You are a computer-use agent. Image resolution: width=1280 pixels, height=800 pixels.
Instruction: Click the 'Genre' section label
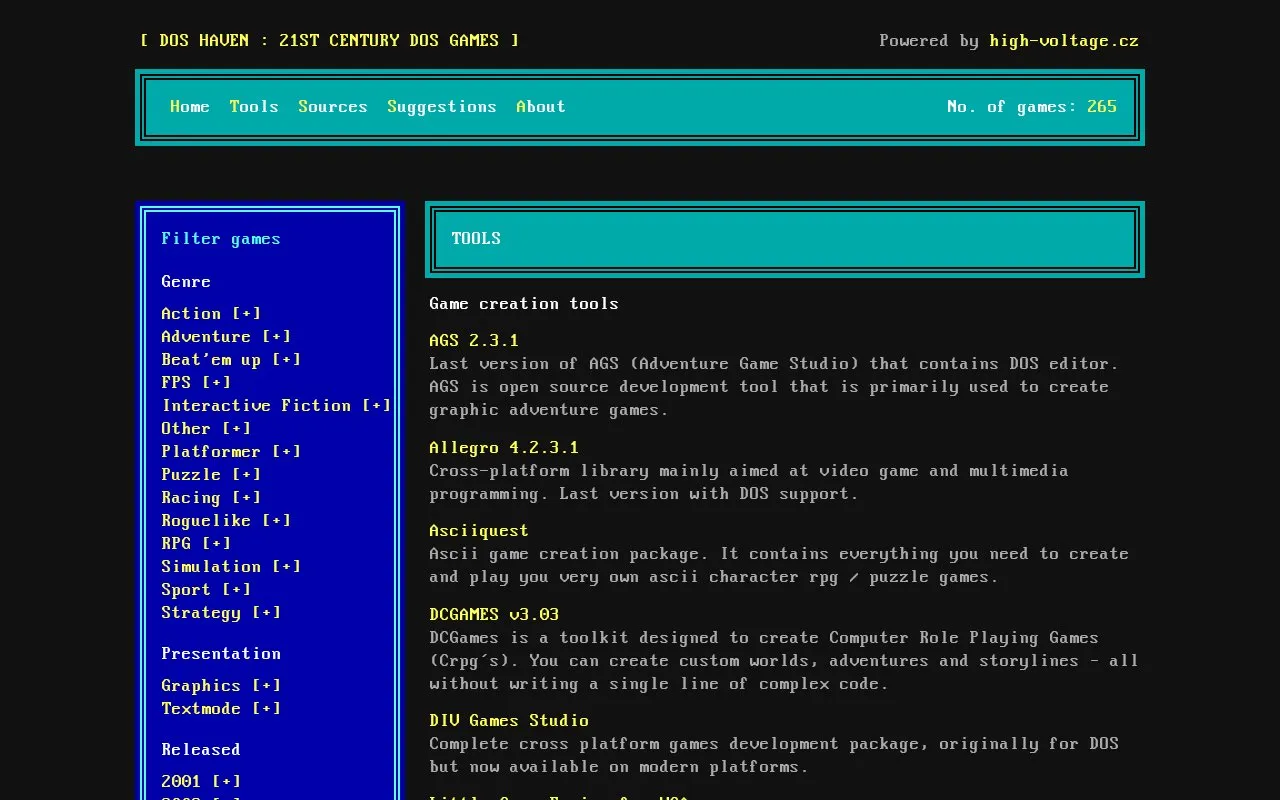tap(186, 281)
